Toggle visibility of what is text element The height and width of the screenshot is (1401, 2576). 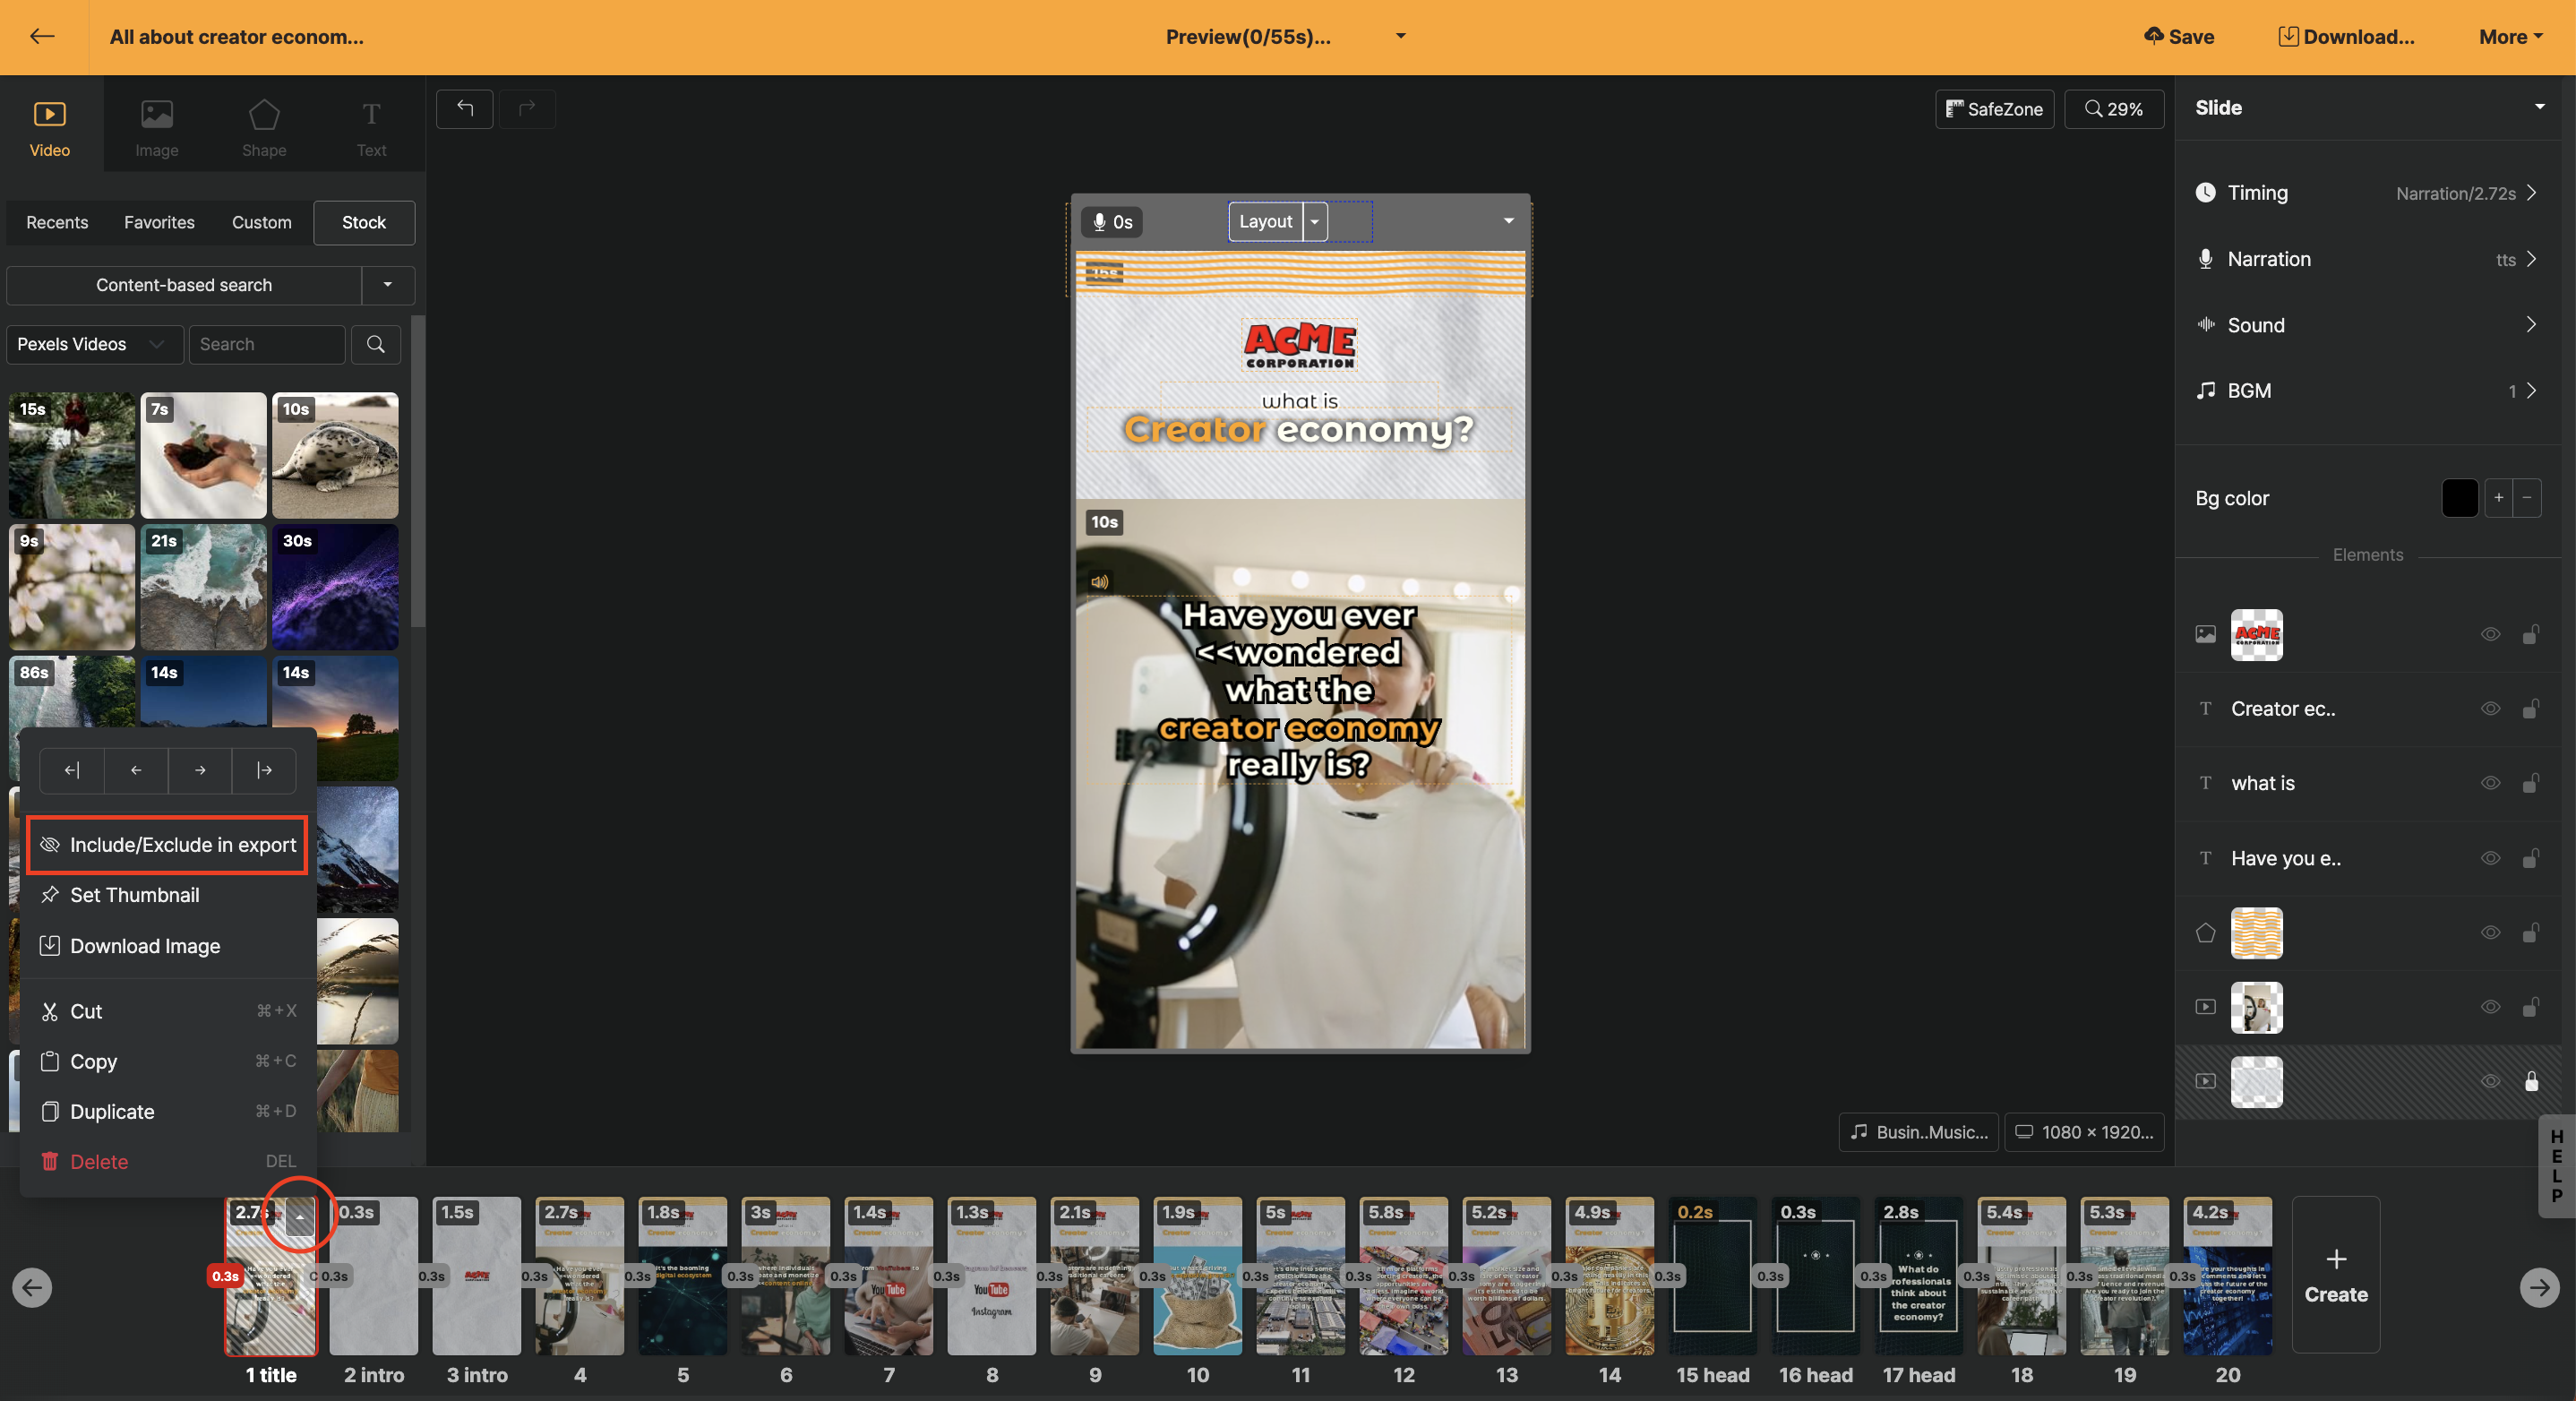pyautogui.click(x=2490, y=783)
